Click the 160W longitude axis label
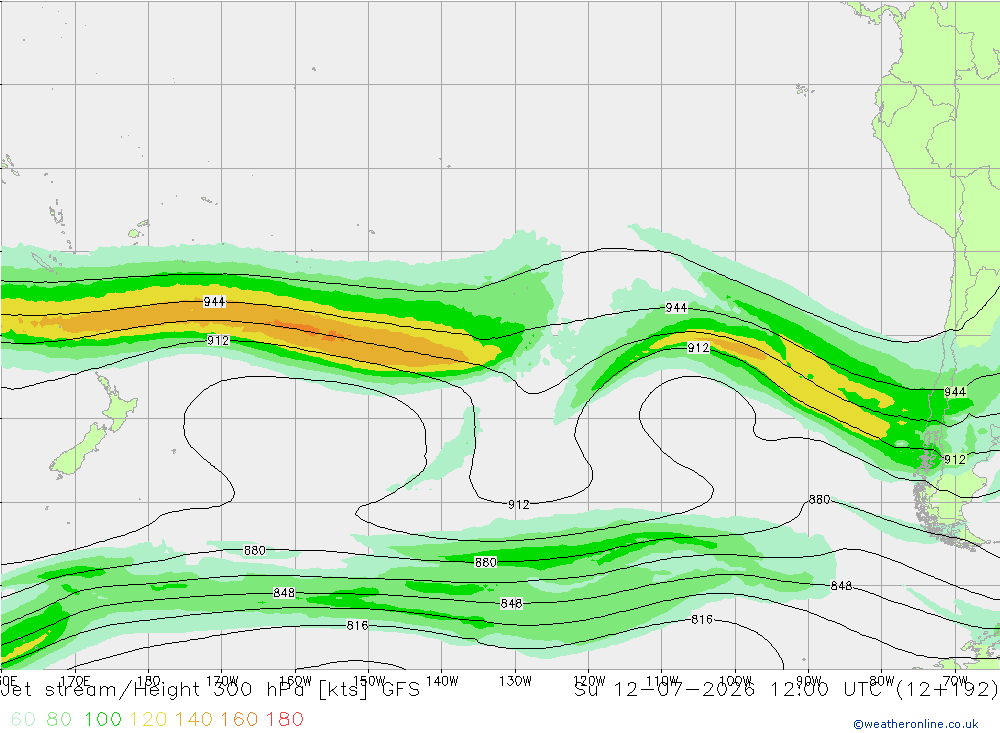1000x733 pixels. (295, 681)
